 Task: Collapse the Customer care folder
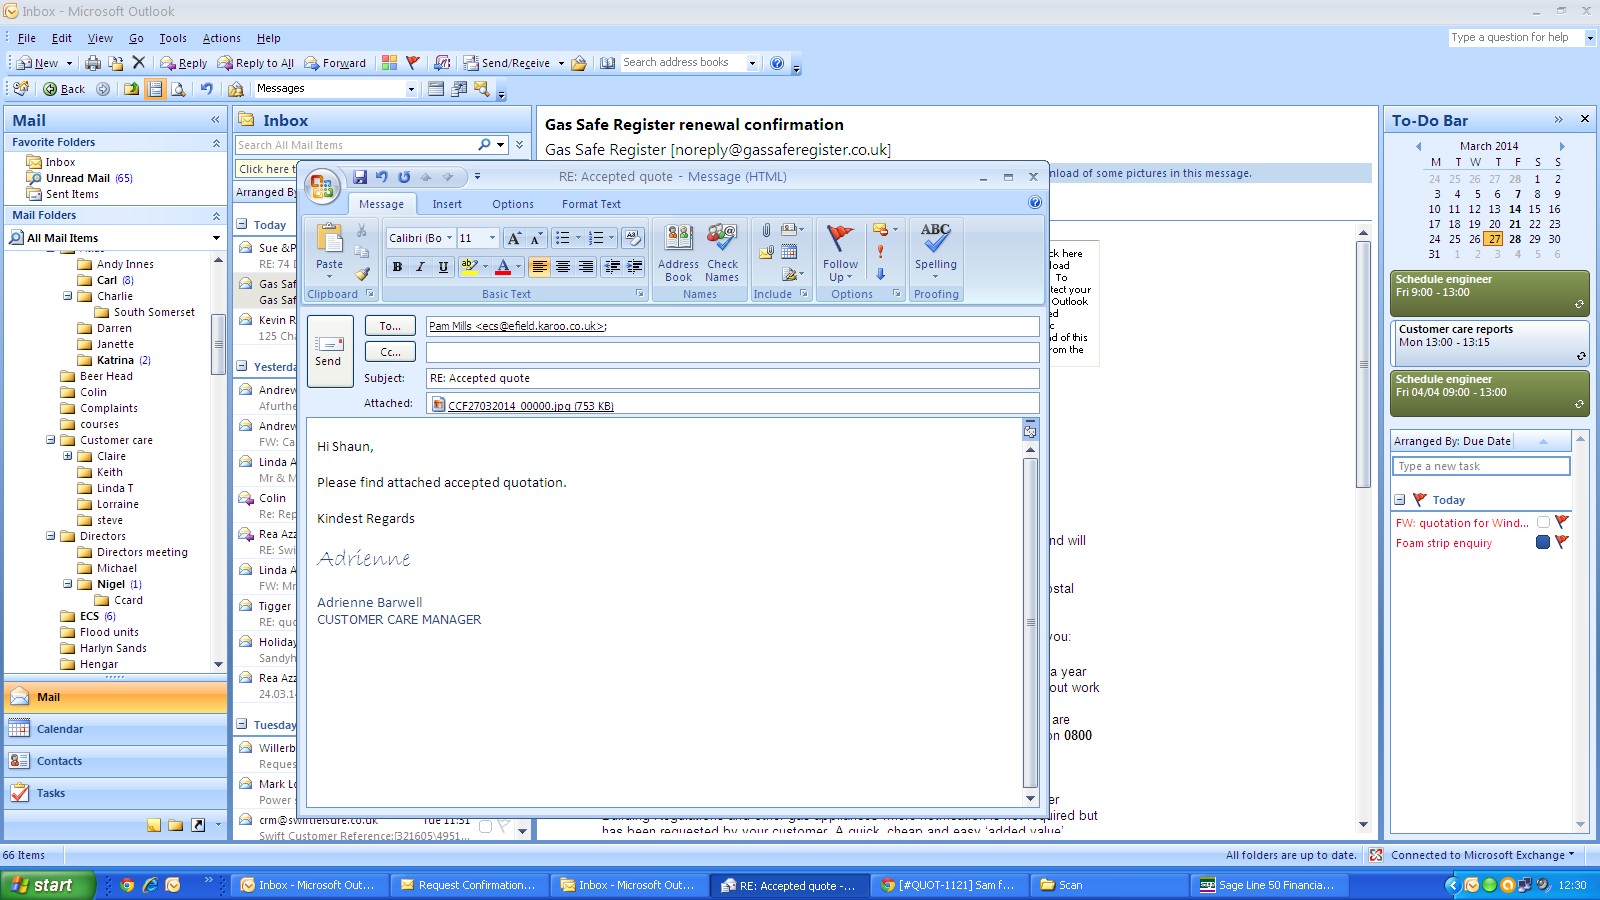pyautogui.click(x=50, y=440)
